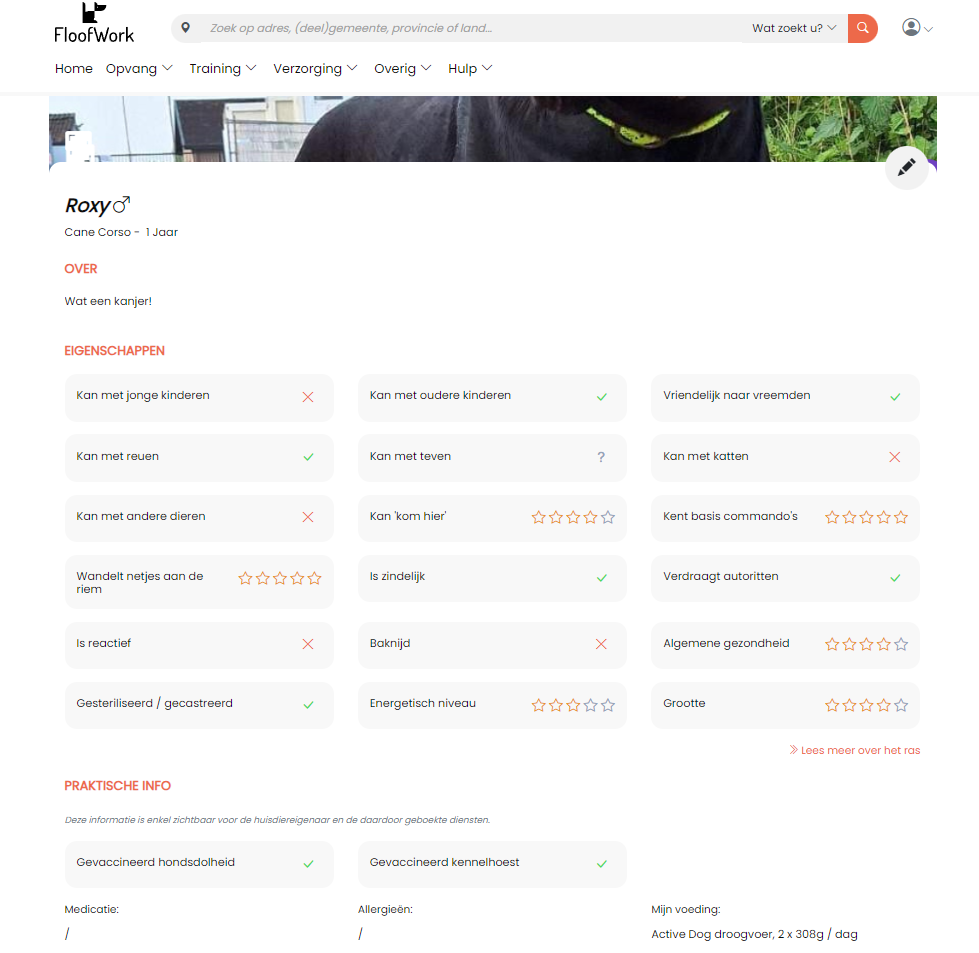Expand the Hulp menu
Screen dimensions: 979x953
(470, 69)
